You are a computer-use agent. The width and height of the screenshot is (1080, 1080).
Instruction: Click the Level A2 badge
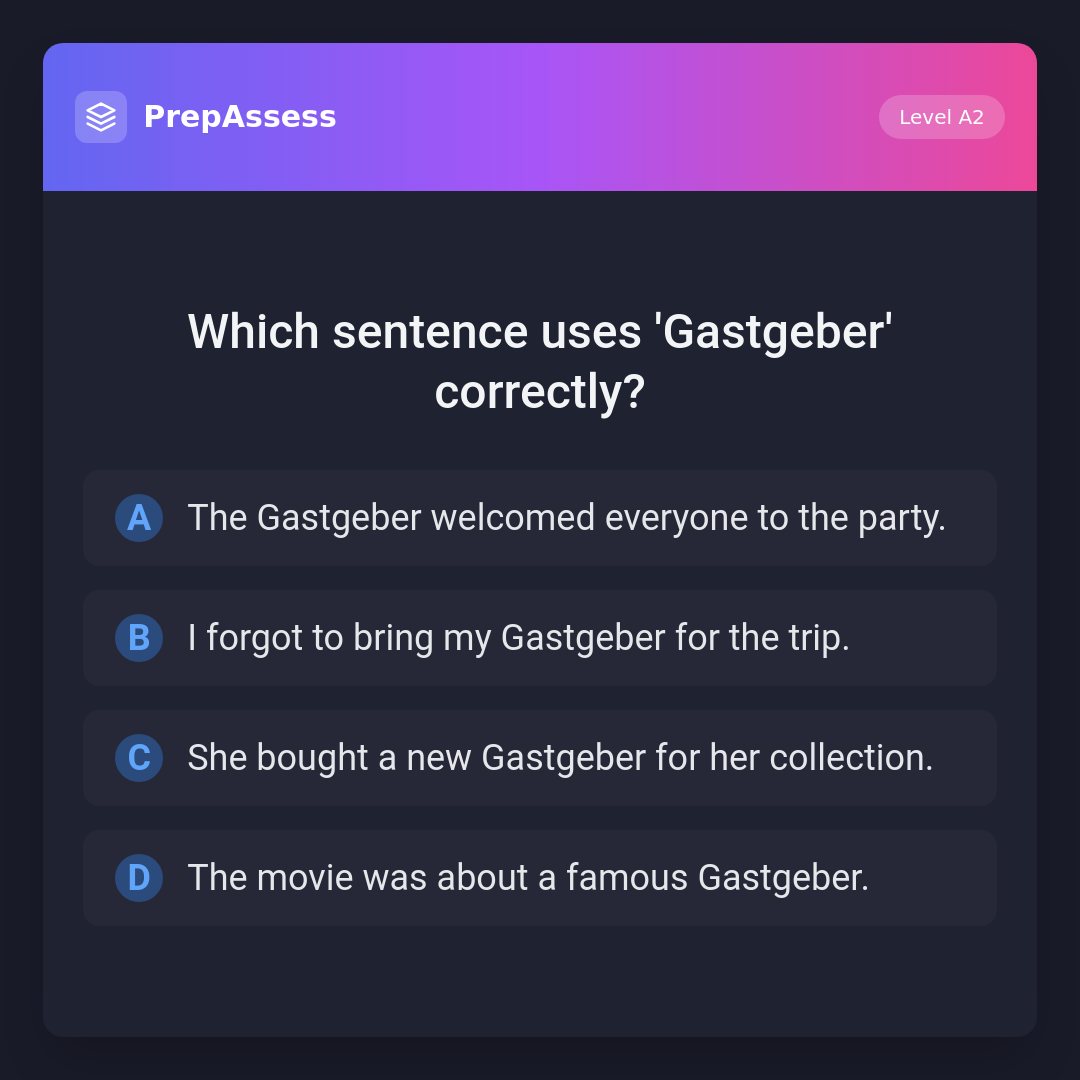(x=941, y=117)
